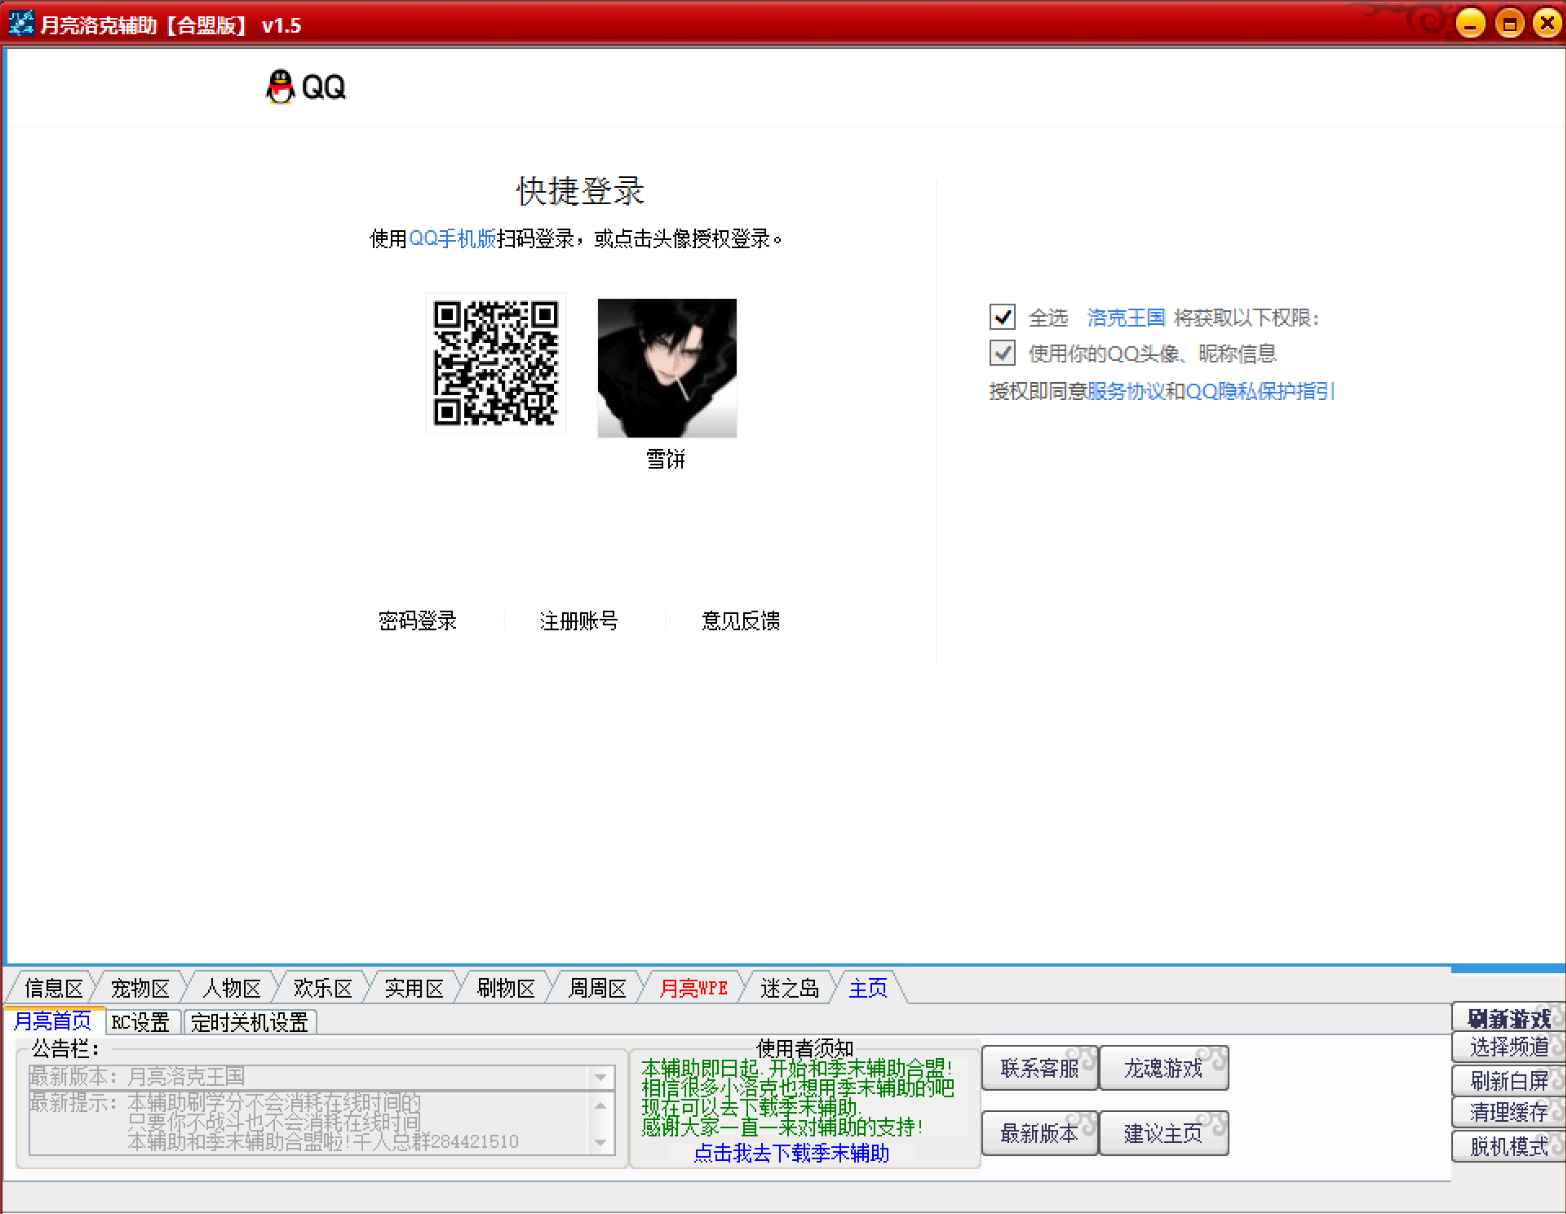The width and height of the screenshot is (1566, 1214).
Task: Toggle the QQ头像昵称 permission checkbox
Action: click(1001, 353)
